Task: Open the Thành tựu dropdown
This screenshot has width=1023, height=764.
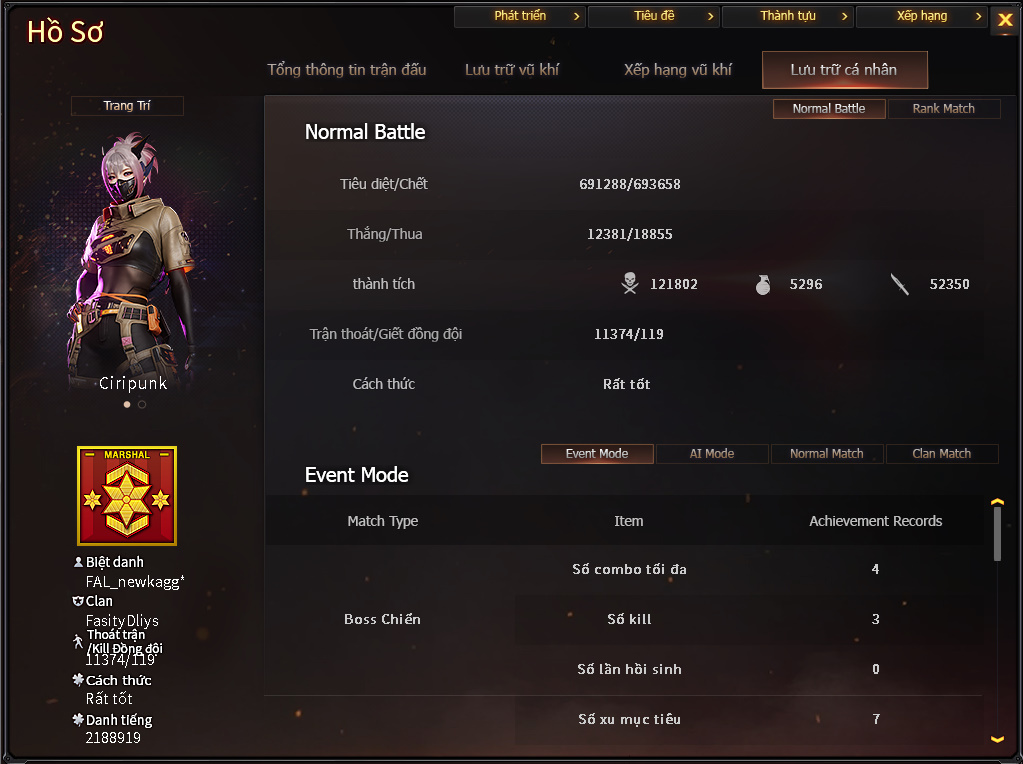Action: click(x=787, y=16)
